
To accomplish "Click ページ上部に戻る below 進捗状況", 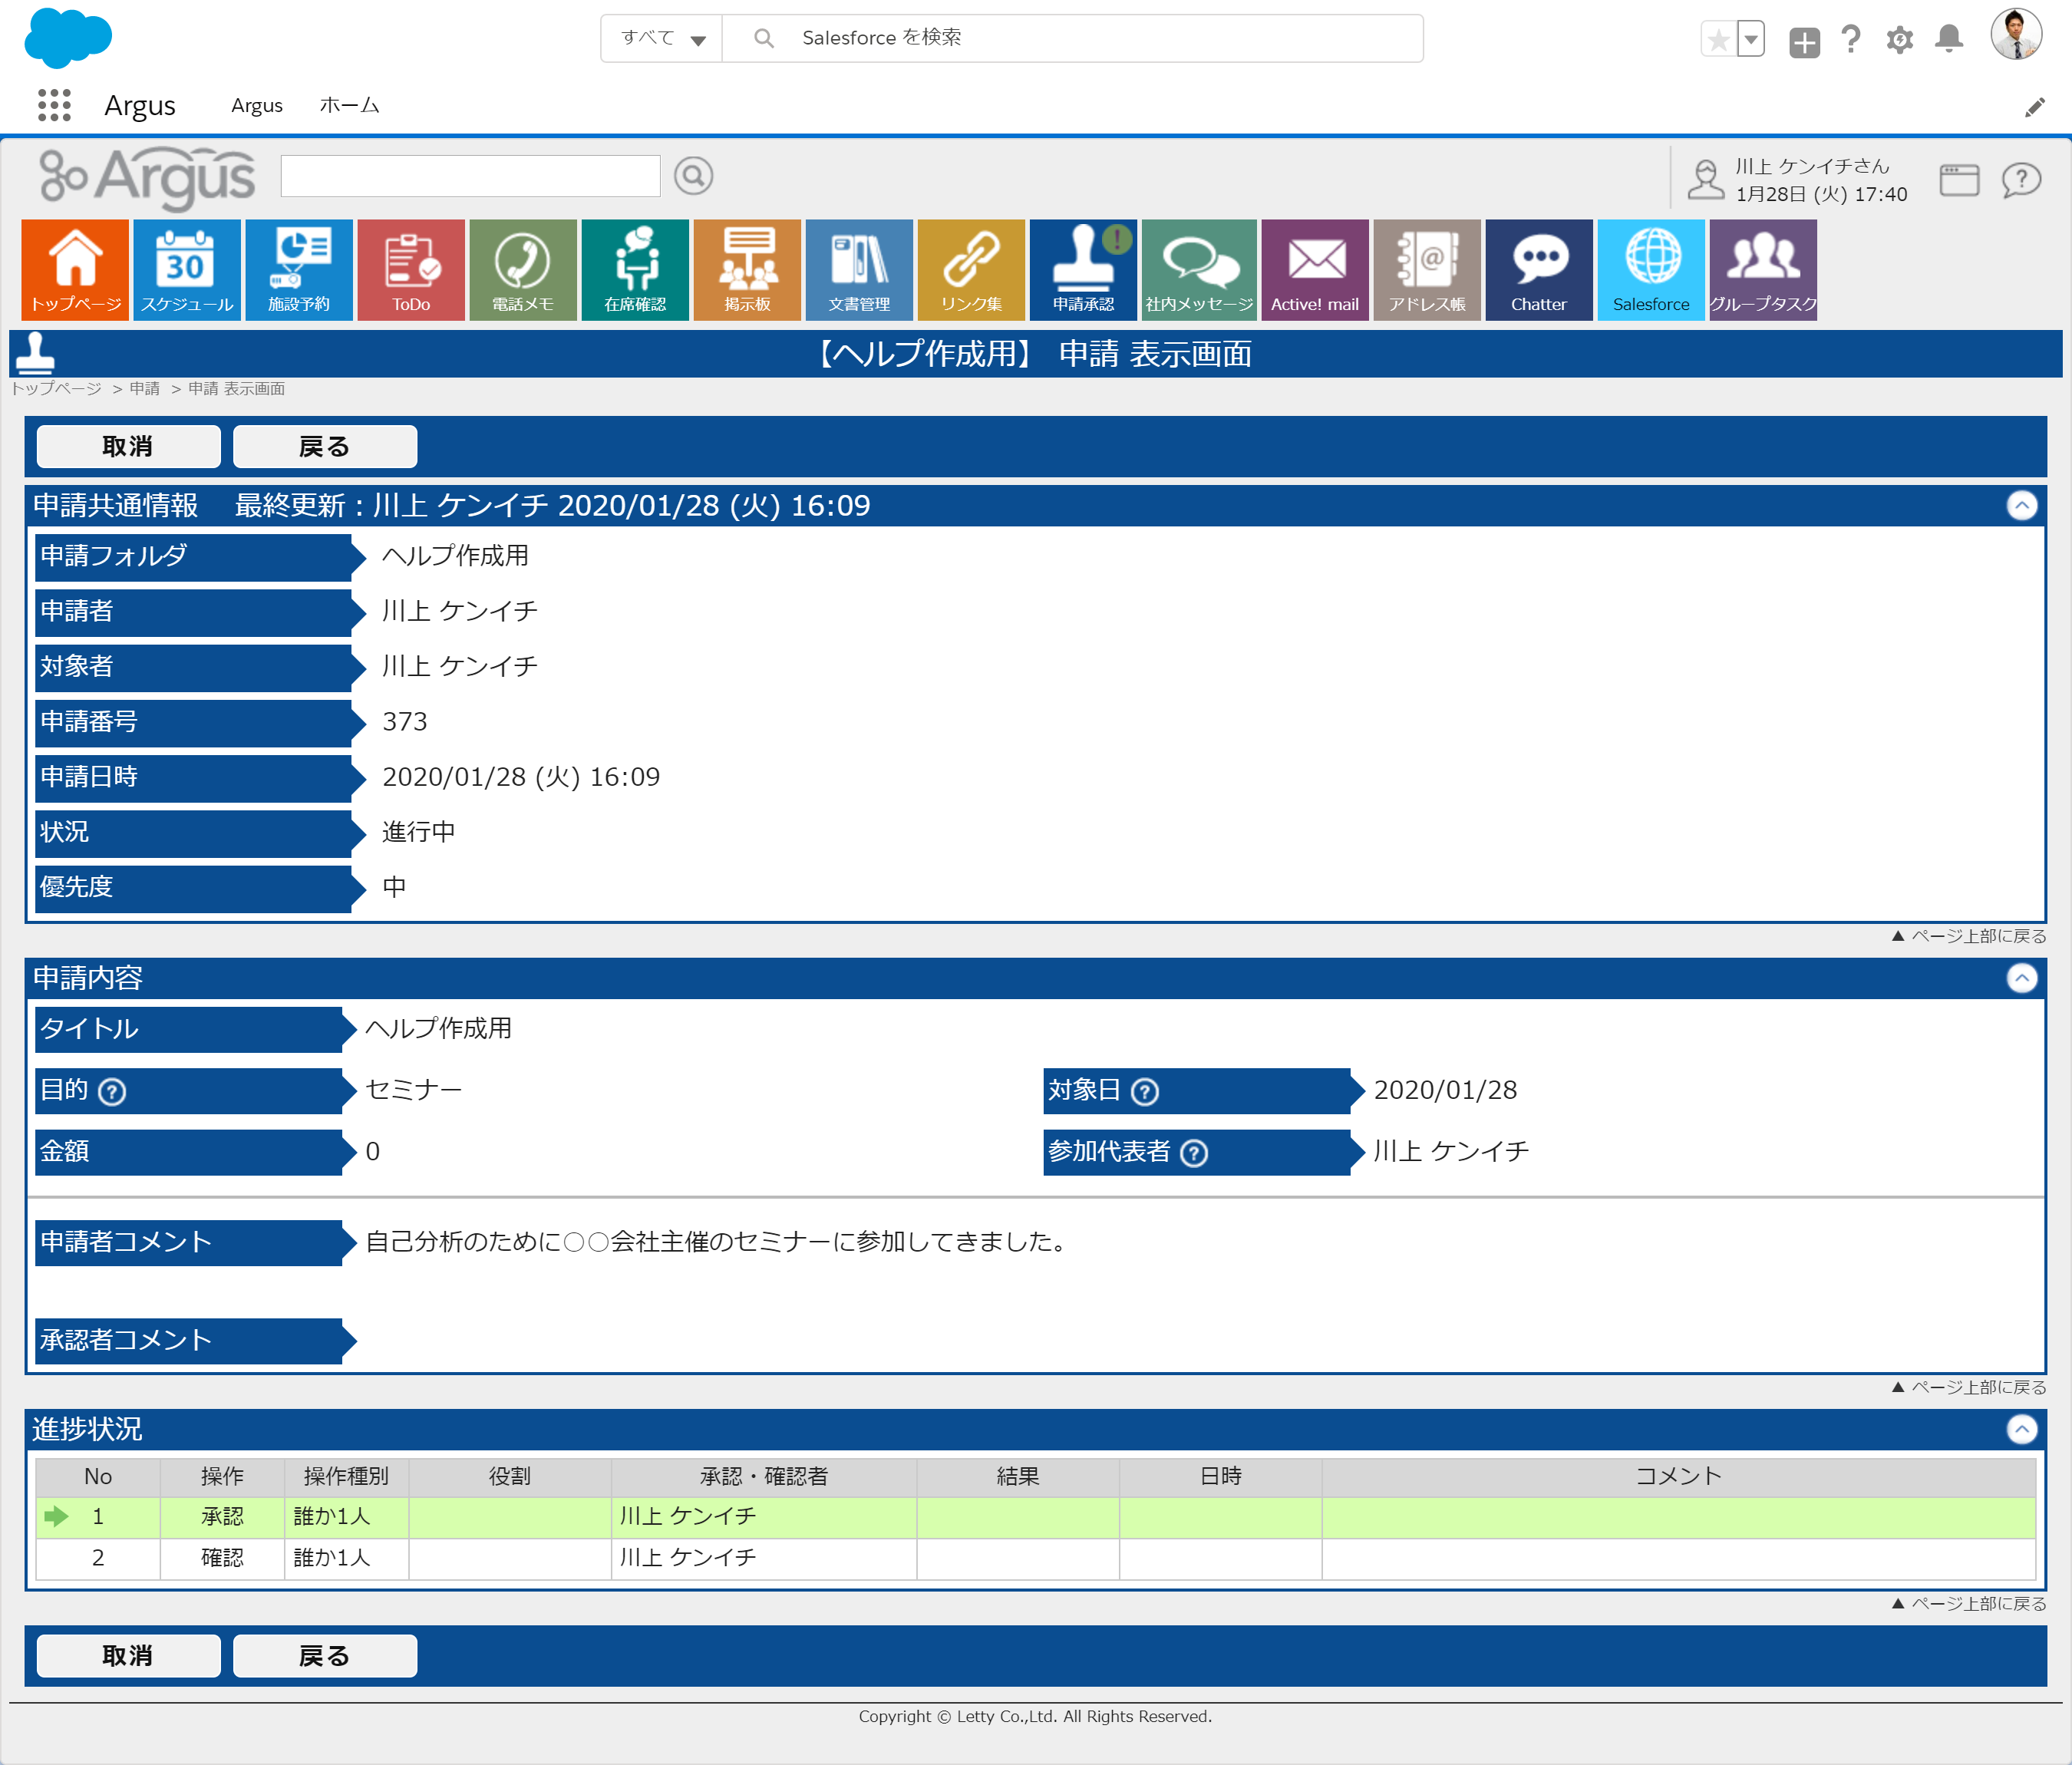I will [x=1969, y=1603].
